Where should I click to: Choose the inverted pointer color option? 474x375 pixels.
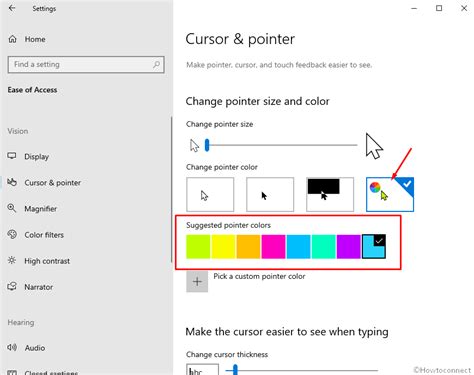(x=330, y=195)
